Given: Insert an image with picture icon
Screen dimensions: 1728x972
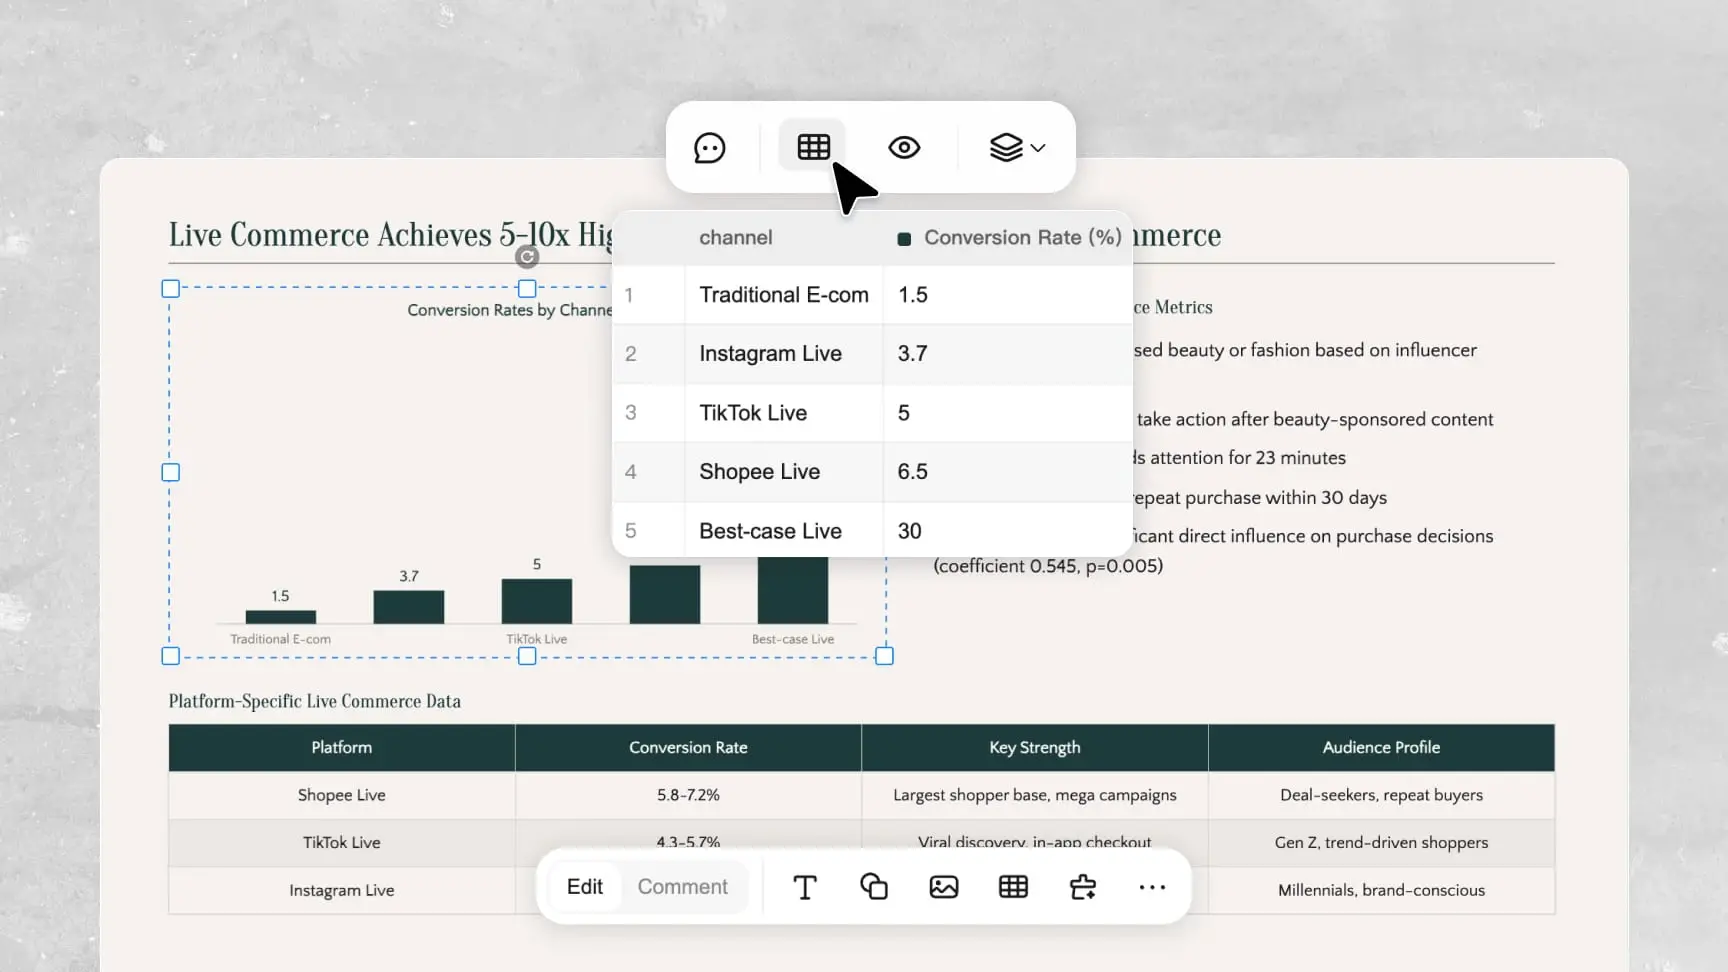Looking at the screenshot, I should tap(944, 887).
